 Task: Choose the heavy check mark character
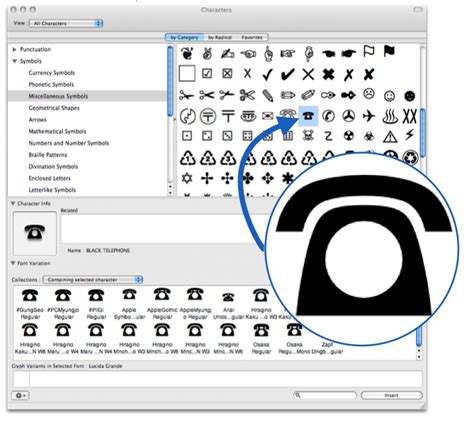pos(288,75)
